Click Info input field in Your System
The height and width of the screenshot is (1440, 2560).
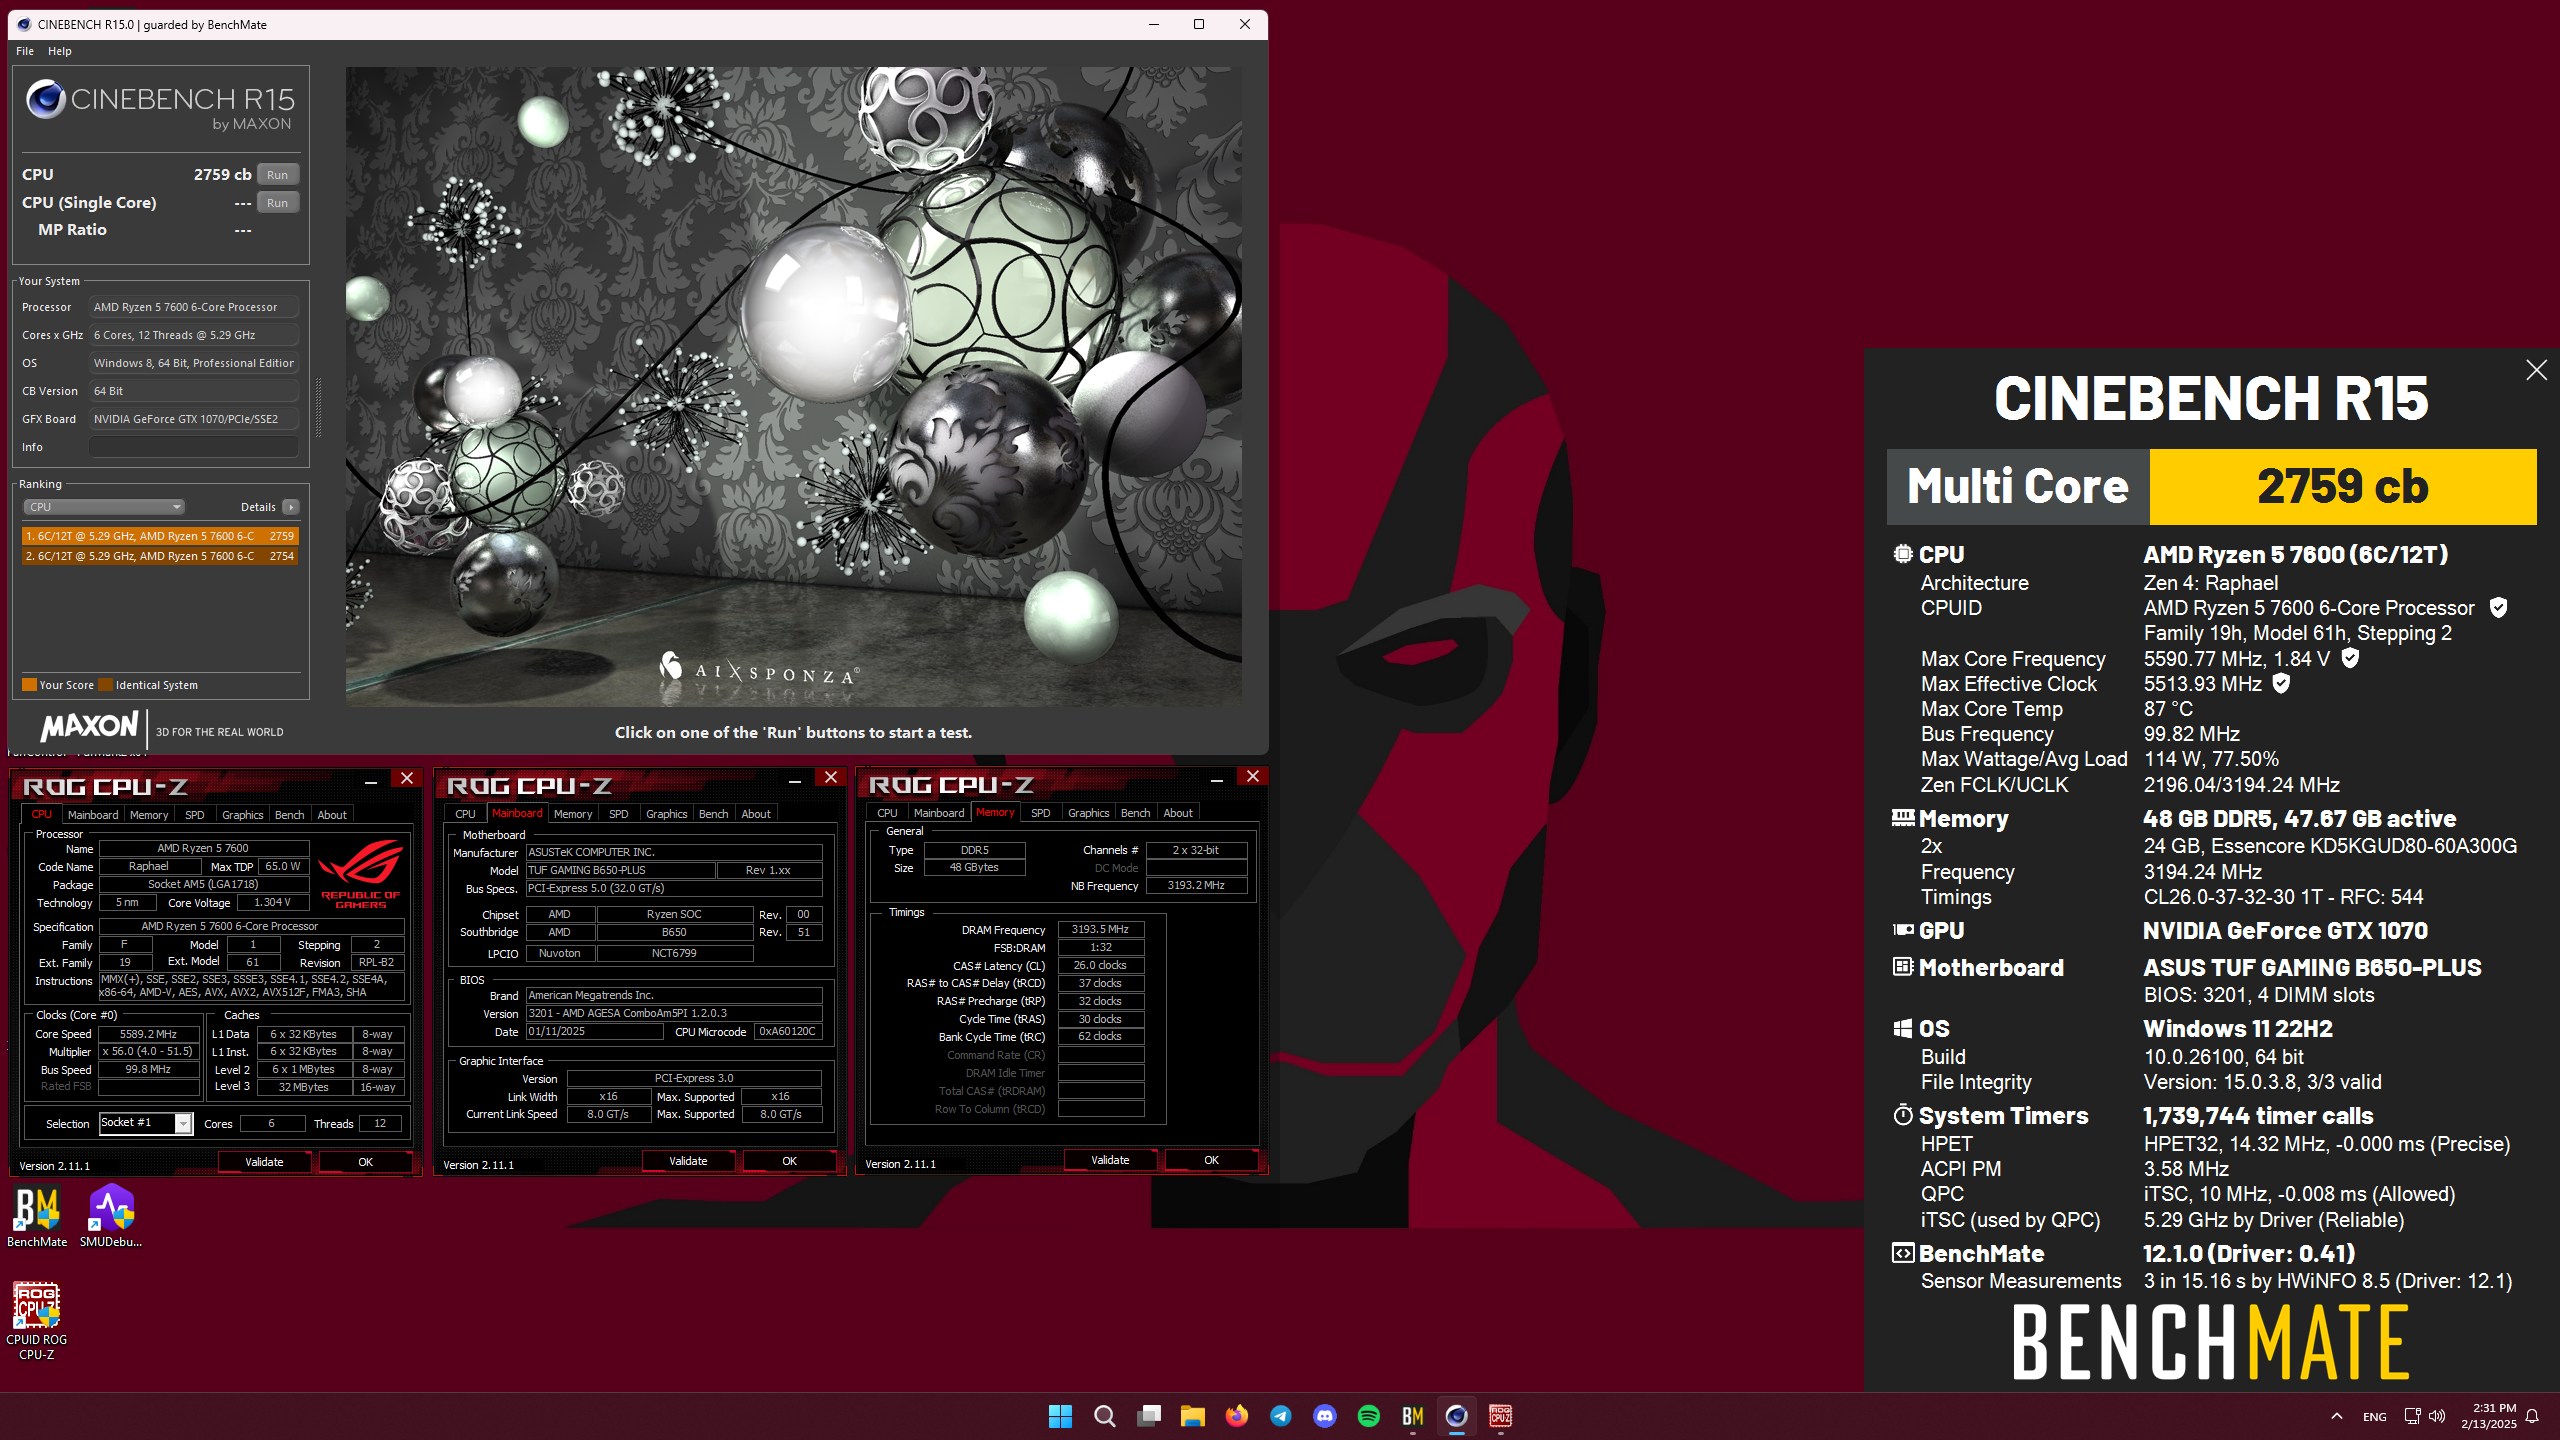pyautogui.click(x=193, y=447)
